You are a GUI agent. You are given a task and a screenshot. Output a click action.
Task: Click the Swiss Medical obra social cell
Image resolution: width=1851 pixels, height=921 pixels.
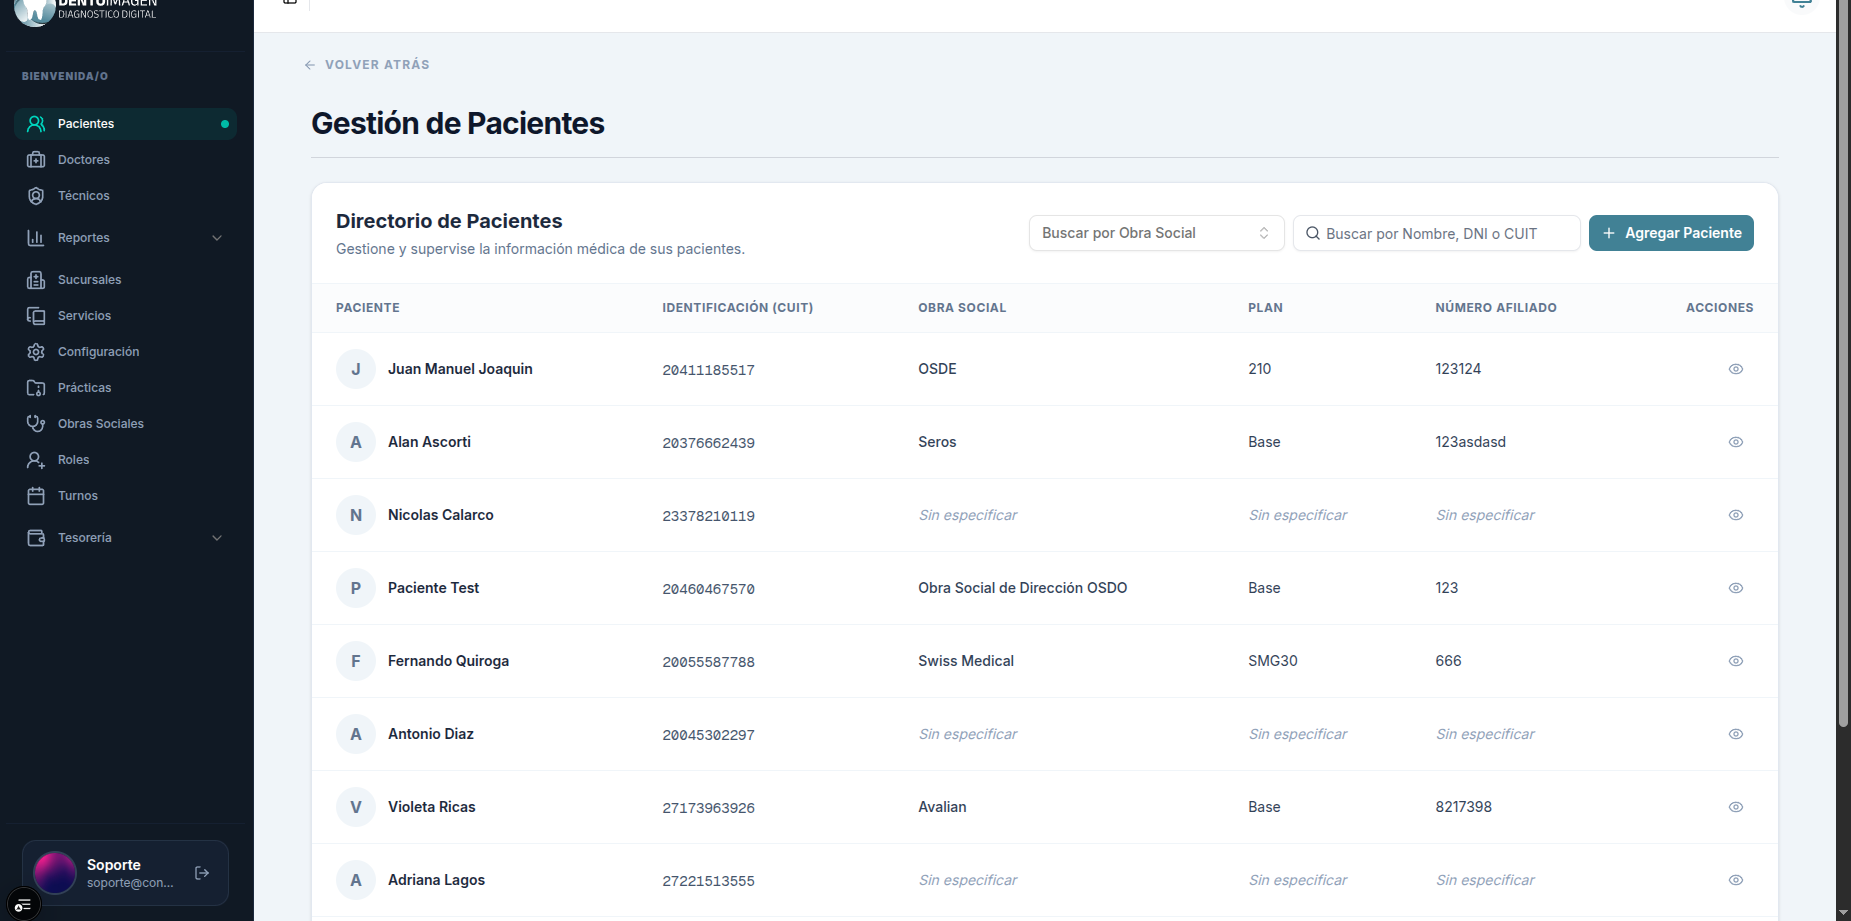pos(966,661)
